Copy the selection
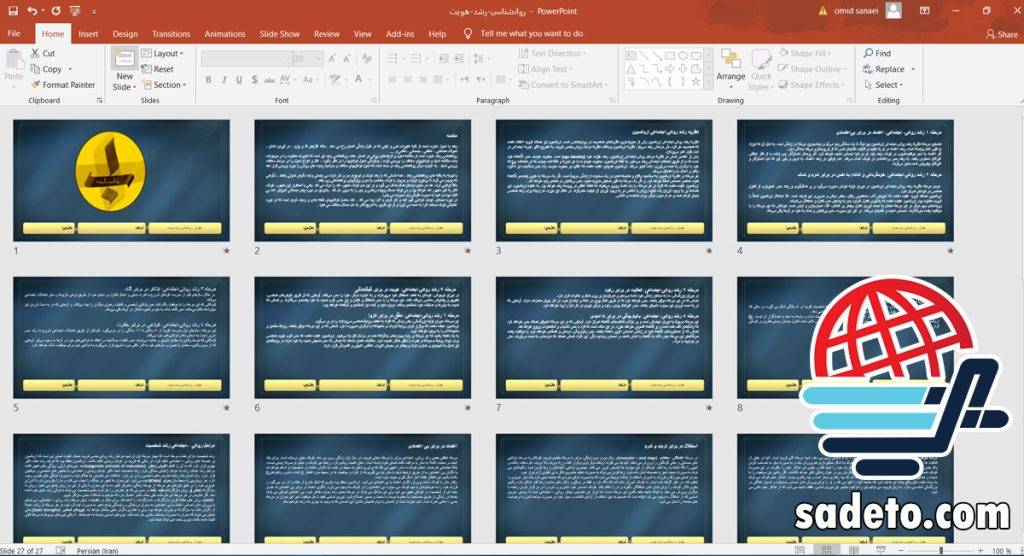The width and height of the screenshot is (1024, 556). (x=47, y=69)
